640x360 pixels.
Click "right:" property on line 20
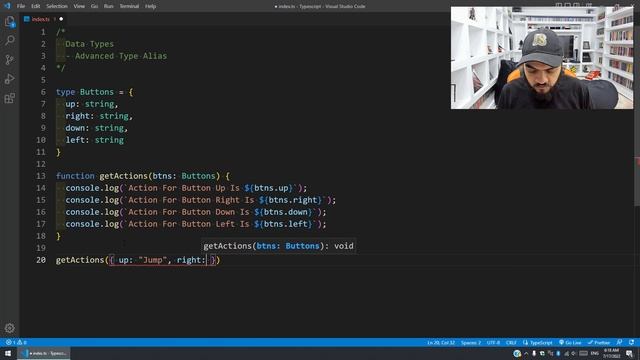tap(191, 260)
